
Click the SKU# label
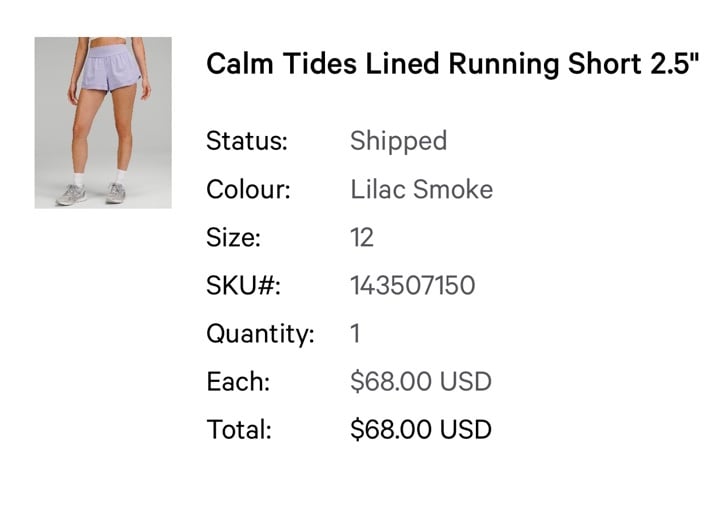coord(243,285)
